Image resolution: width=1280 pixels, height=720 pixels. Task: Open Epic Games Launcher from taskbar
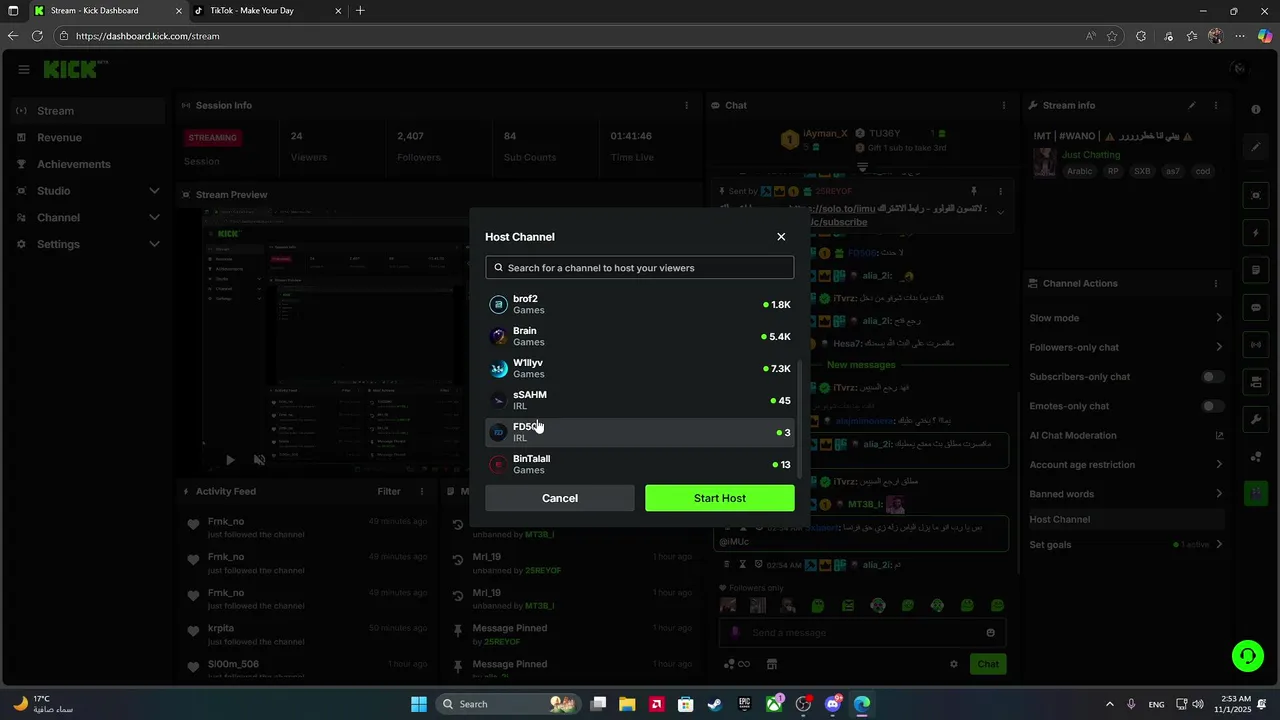pyautogui.click(x=744, y=704)
